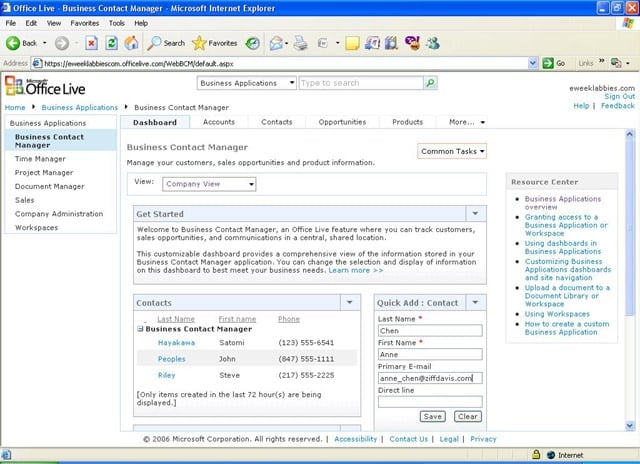640x464 pixels.
Task: Click the green Go arrow button
Action: 548,63
